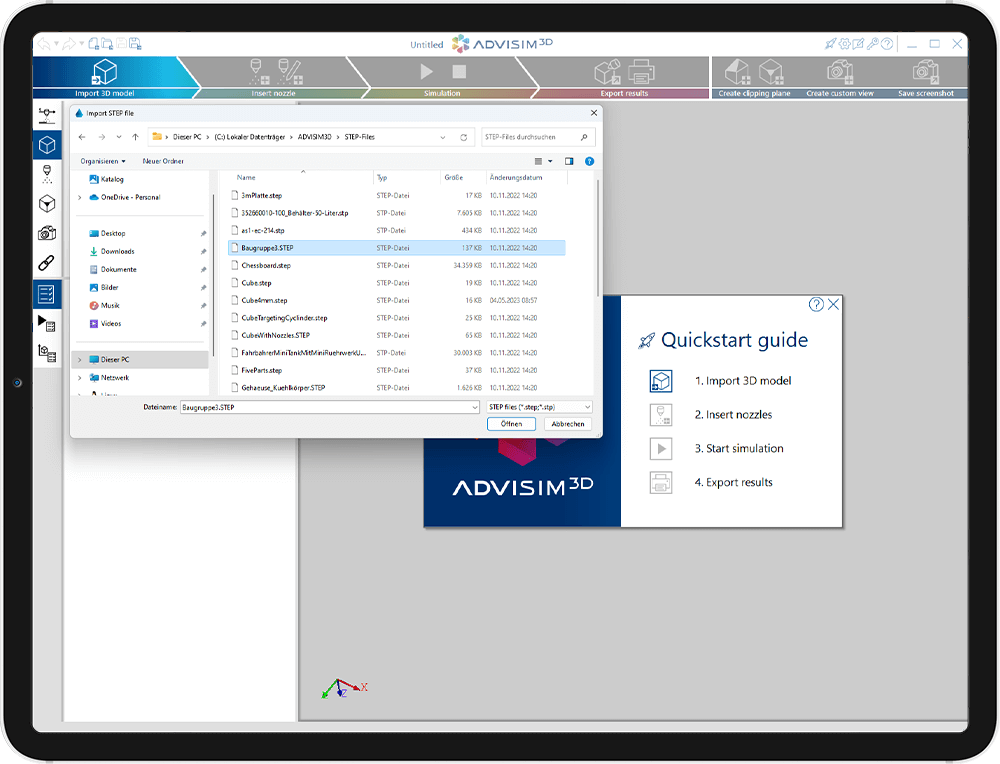Select Desktop in navigation pane

tap(113, 233)
